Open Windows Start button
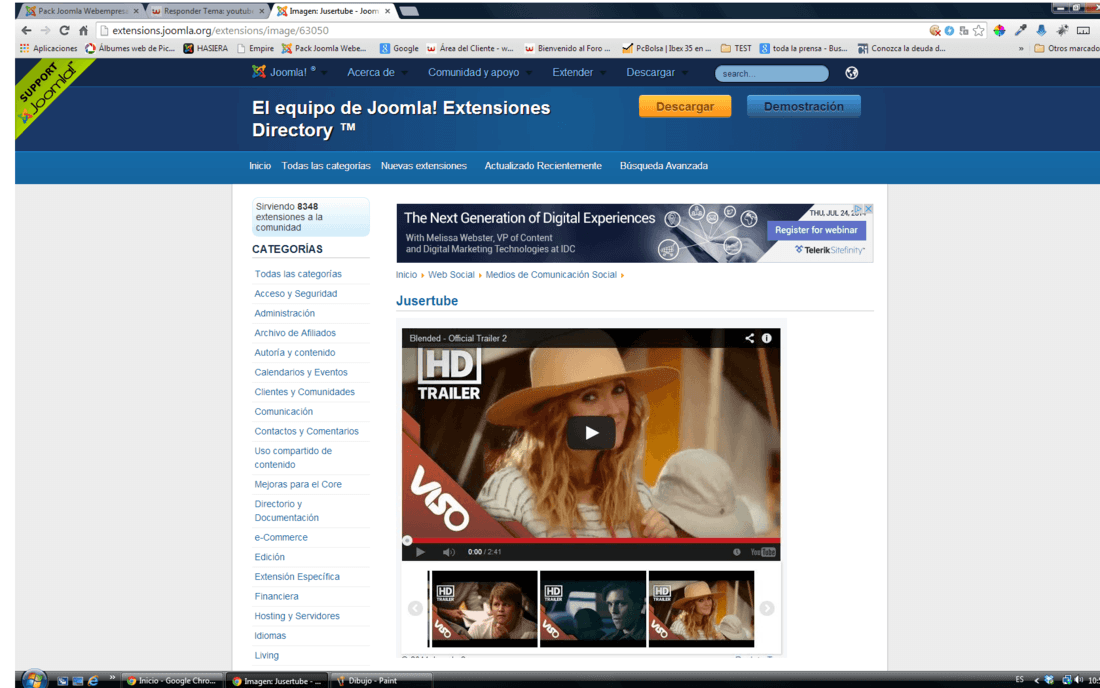The image size is (1100, 688). click(33, 679)
